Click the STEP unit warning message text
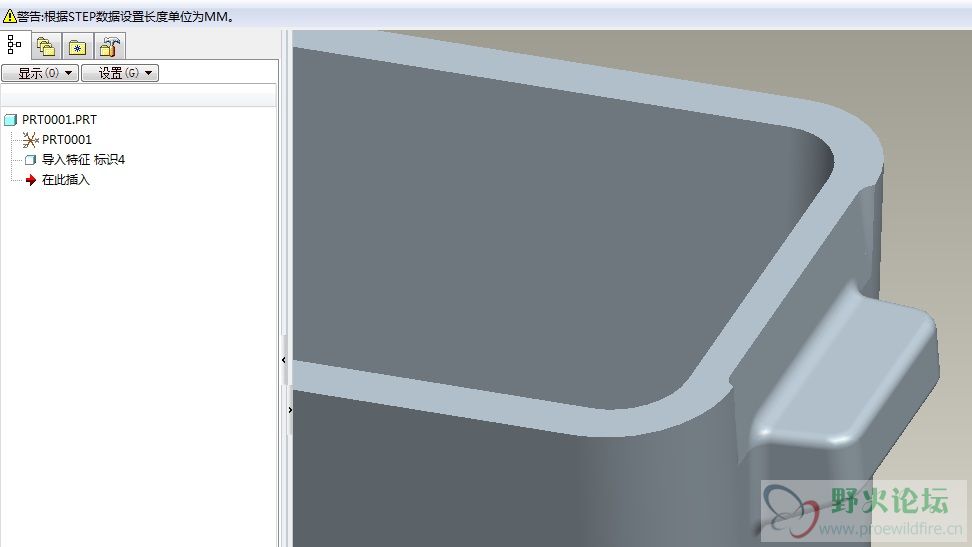972x547 pixels. click(x=126, y=17)
